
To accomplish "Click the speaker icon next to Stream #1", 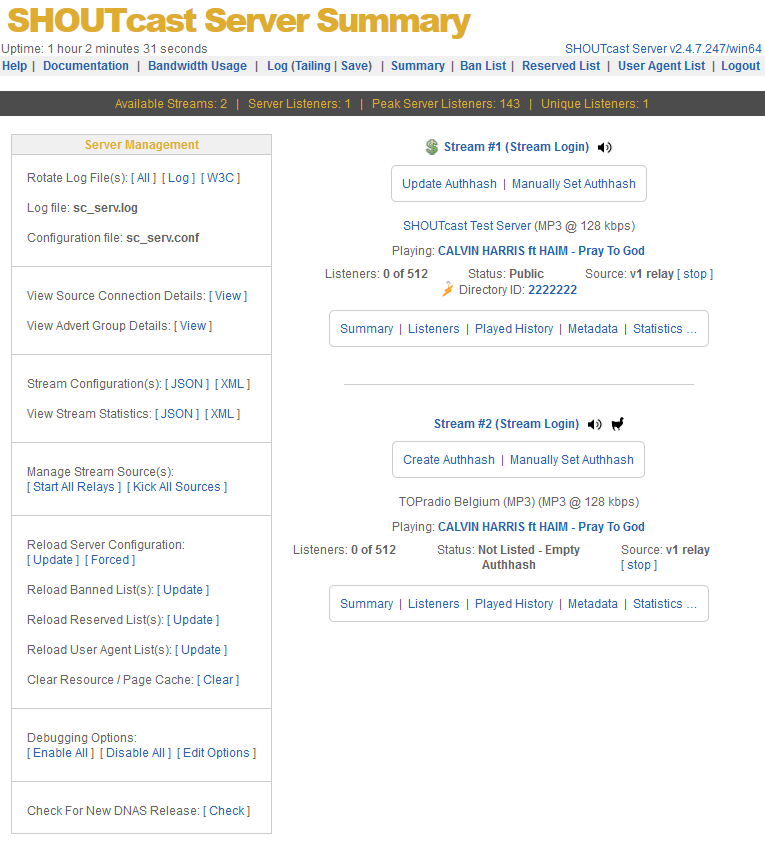I will point(604,147).
